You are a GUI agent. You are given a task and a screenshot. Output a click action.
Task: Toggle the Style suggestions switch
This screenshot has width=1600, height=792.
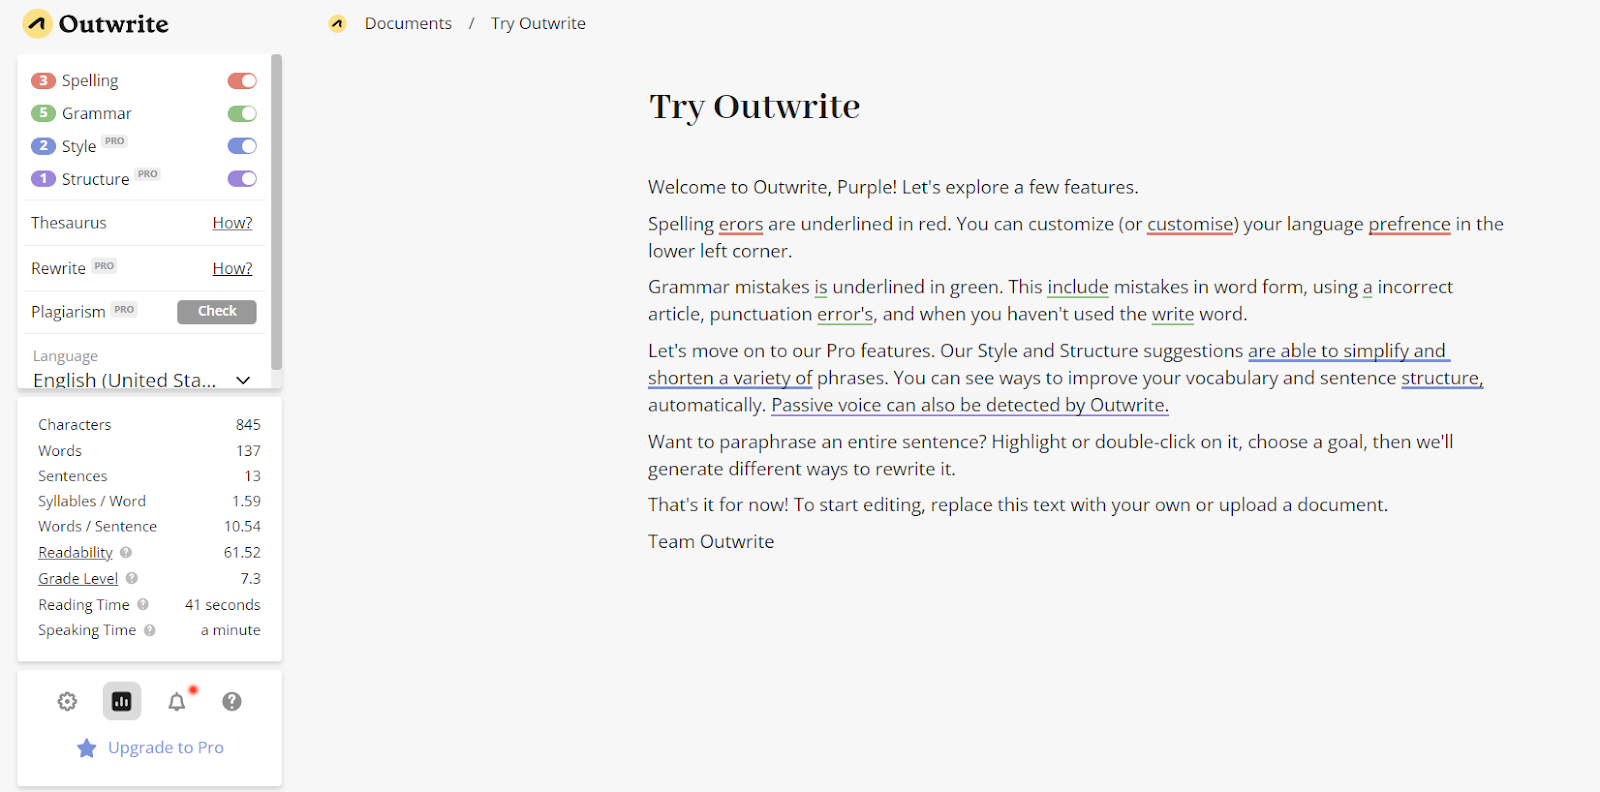pos(242,146)
